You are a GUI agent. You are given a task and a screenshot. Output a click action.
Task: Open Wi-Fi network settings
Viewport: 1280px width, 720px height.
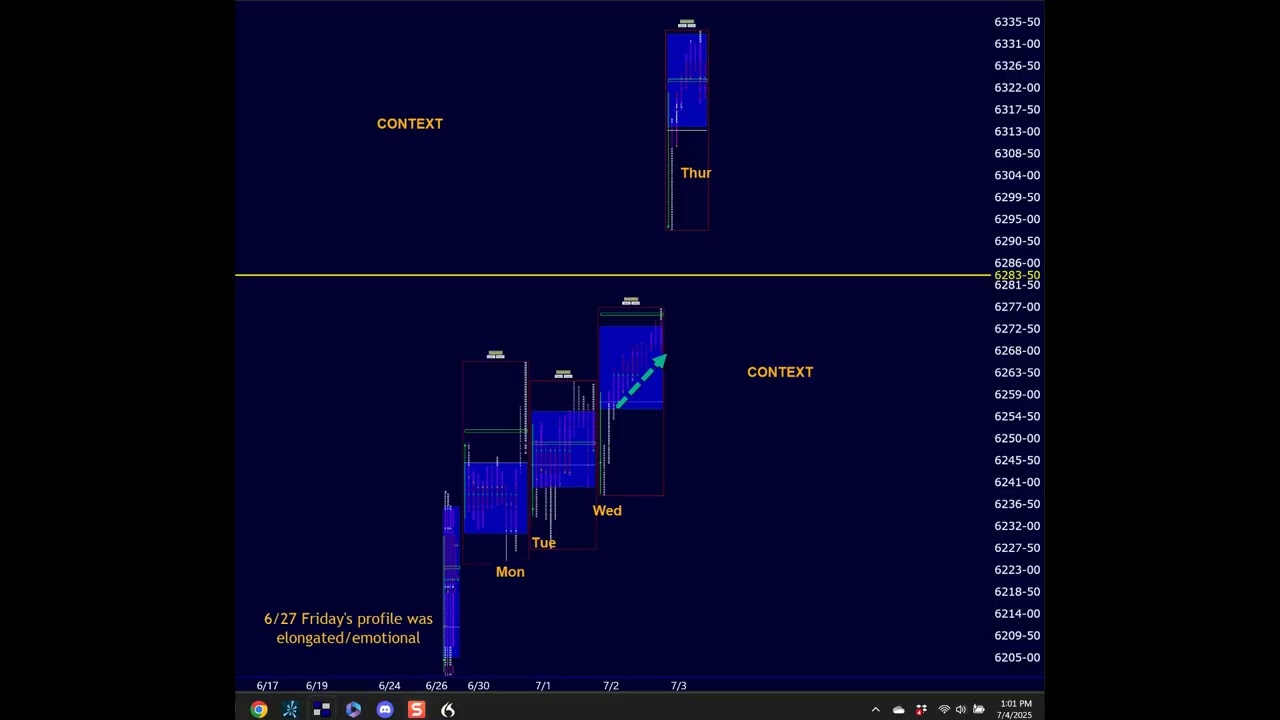944,710
